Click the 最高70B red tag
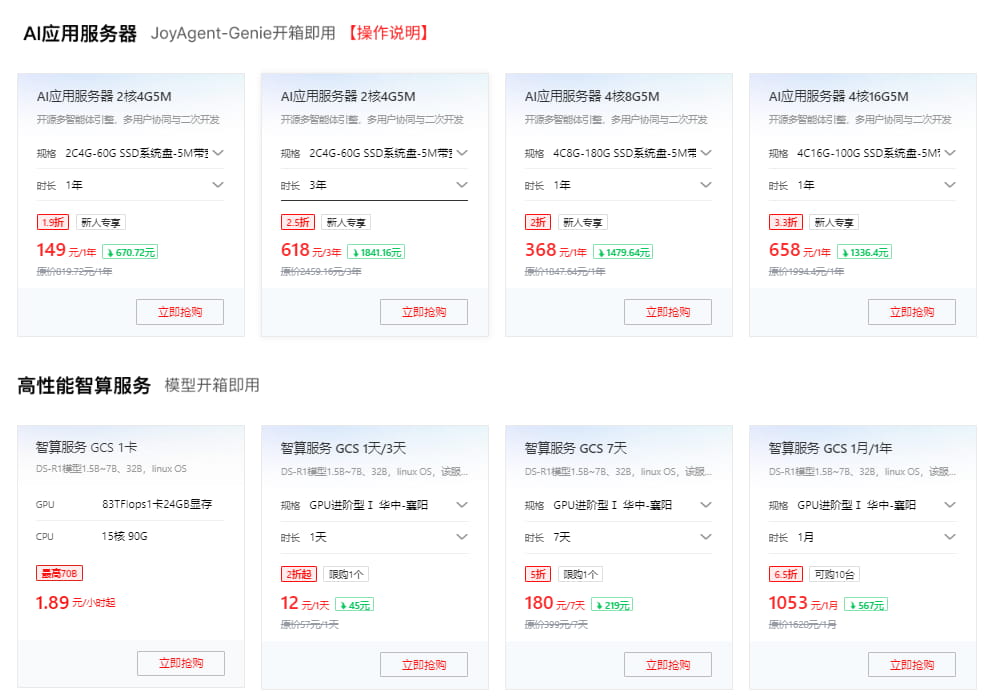Screen dimensions: 995x698 (56, 574)
